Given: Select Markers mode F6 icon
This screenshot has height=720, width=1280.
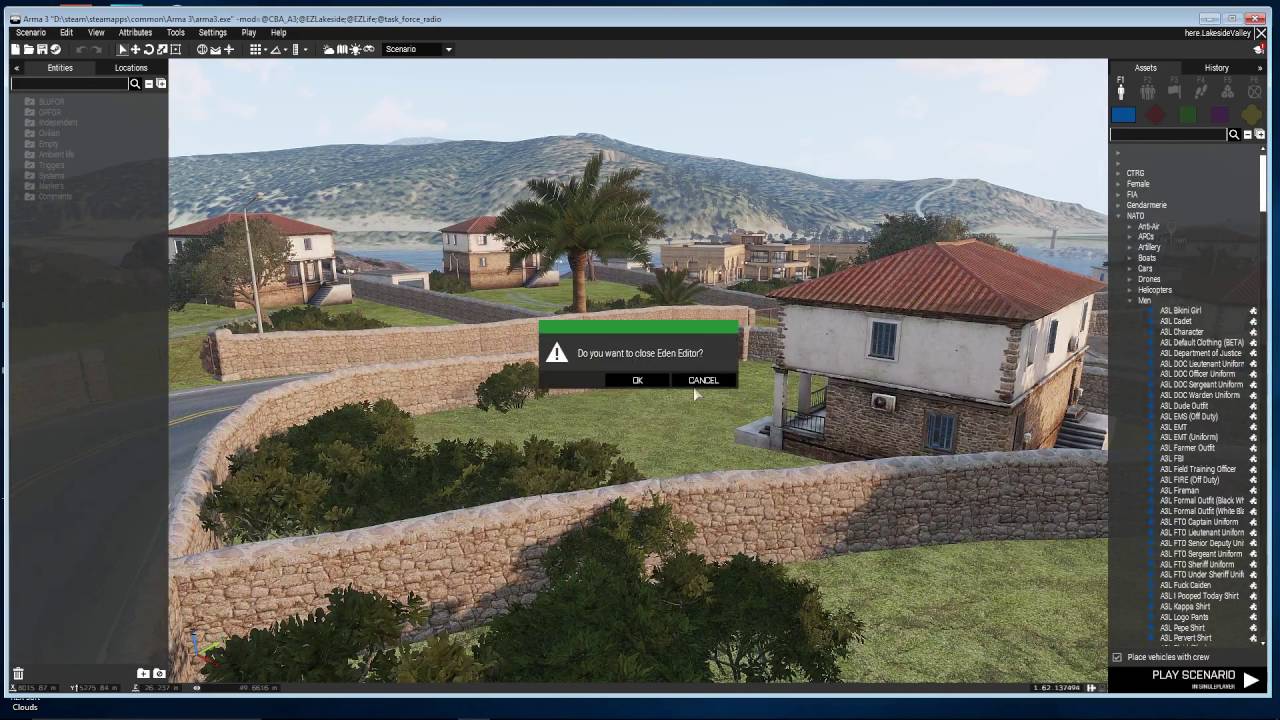Looking at the screenshot, I should click(x=1254, y=91).
